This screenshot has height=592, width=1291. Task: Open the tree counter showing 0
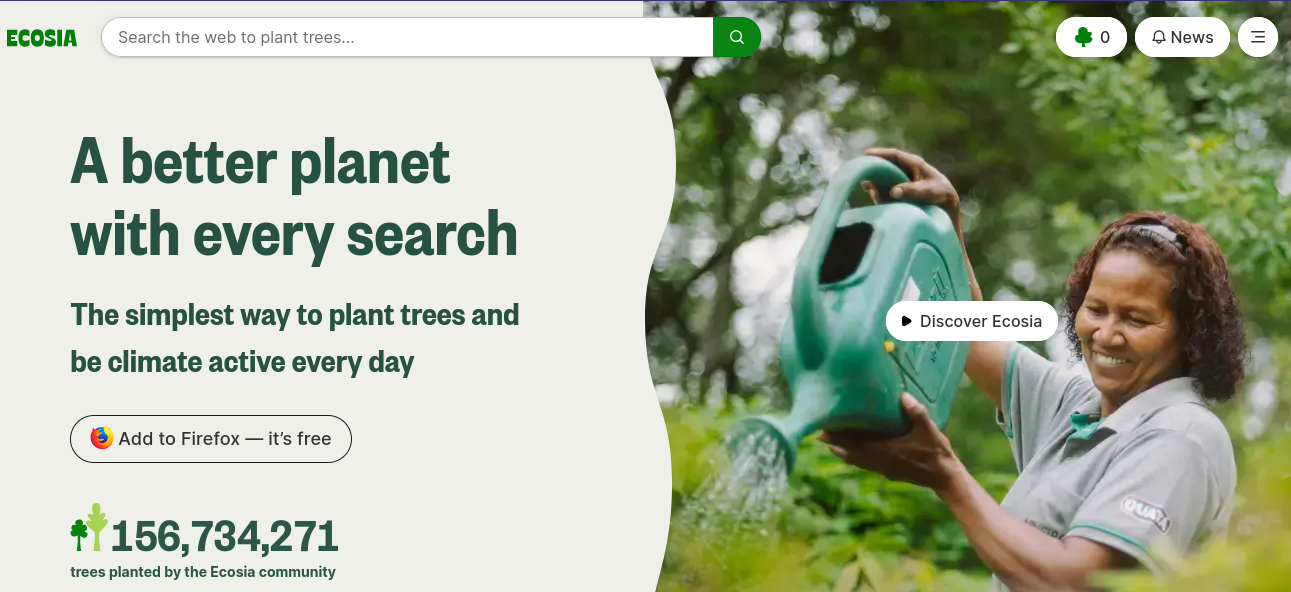1091,37
